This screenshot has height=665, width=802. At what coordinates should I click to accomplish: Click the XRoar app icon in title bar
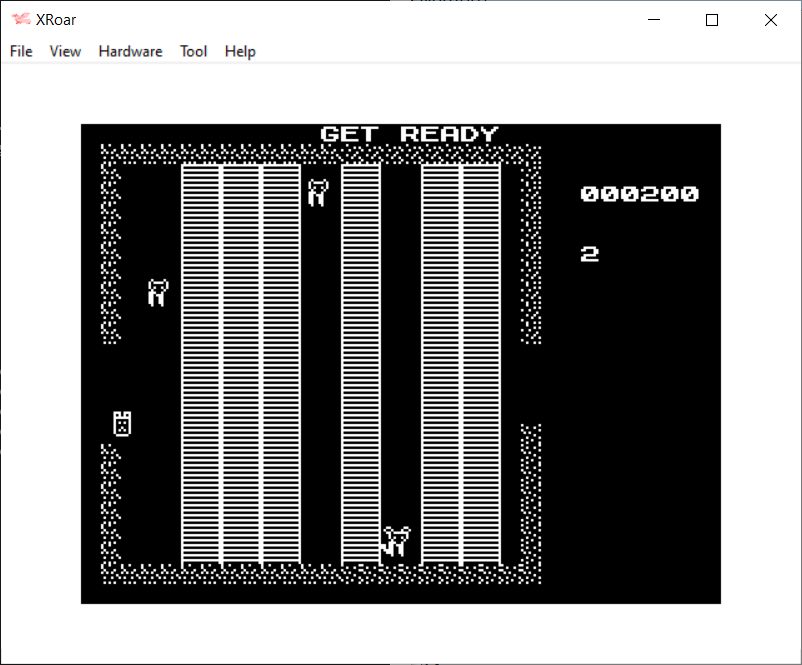[20, 20]
